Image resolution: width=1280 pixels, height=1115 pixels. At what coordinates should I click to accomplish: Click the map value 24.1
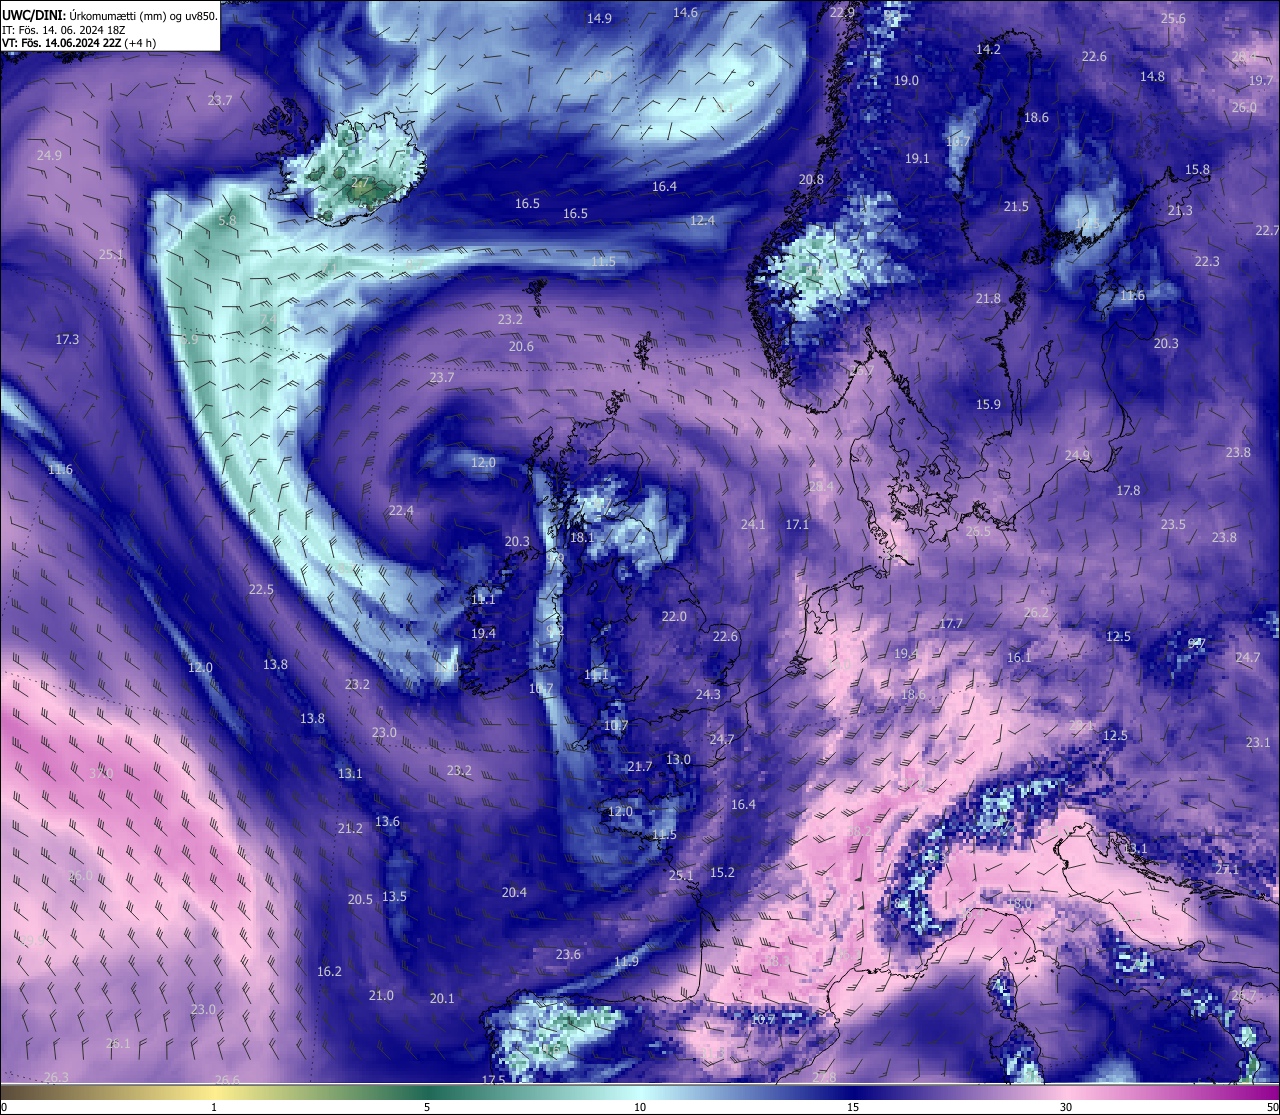pyautogui.click(x=753, y=524)
